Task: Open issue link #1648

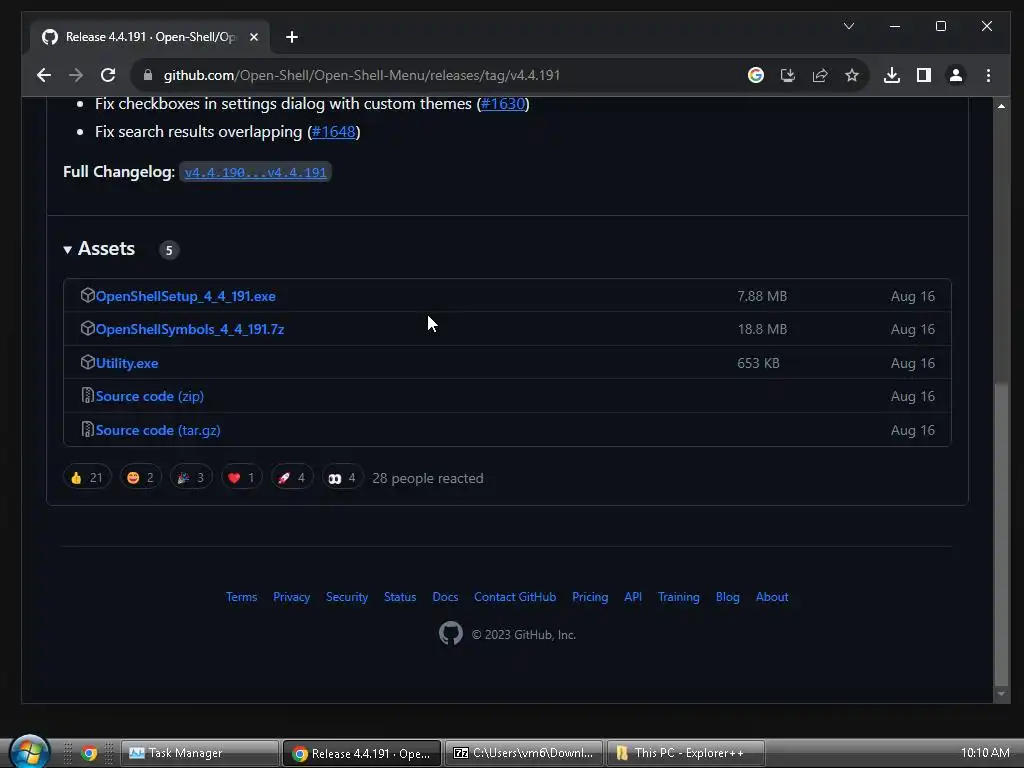Action: [x=334, y=132]
